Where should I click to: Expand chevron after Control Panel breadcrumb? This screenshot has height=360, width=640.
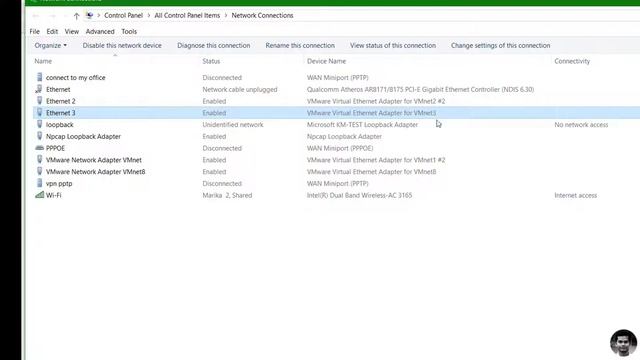tap(149, 16)
